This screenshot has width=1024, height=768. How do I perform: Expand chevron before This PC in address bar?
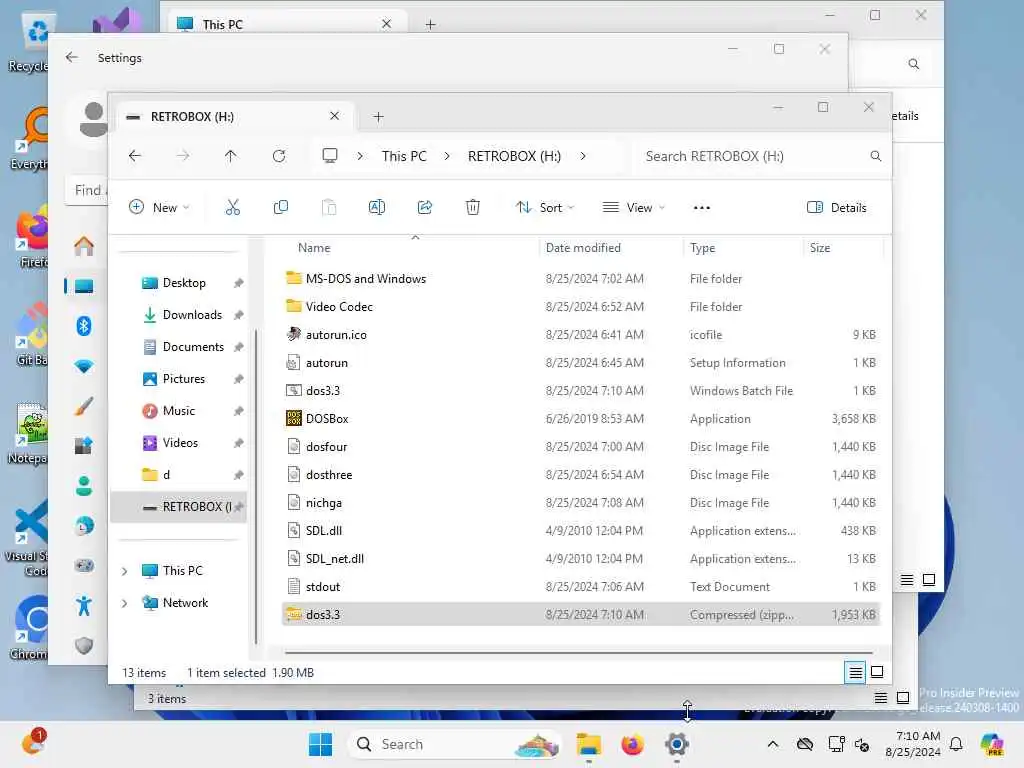(x=360, y=156)
